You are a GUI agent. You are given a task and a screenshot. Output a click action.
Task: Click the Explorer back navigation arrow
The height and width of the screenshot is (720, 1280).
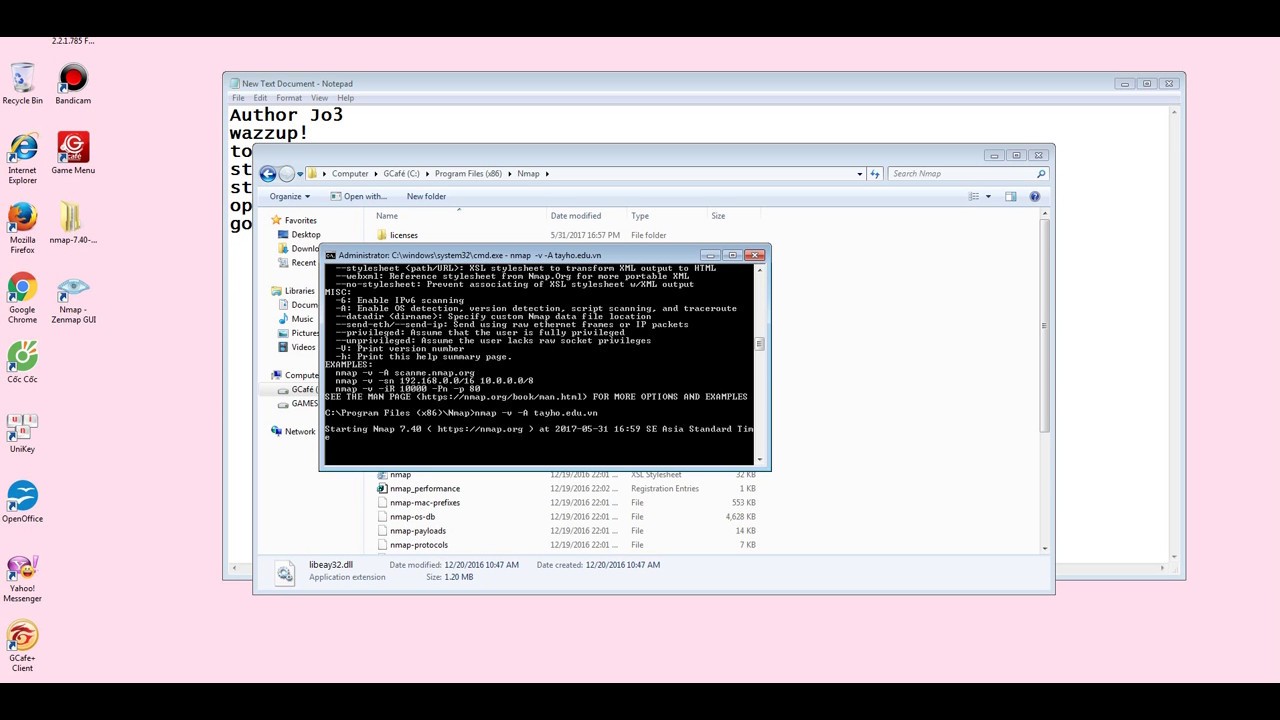point(268,174)
